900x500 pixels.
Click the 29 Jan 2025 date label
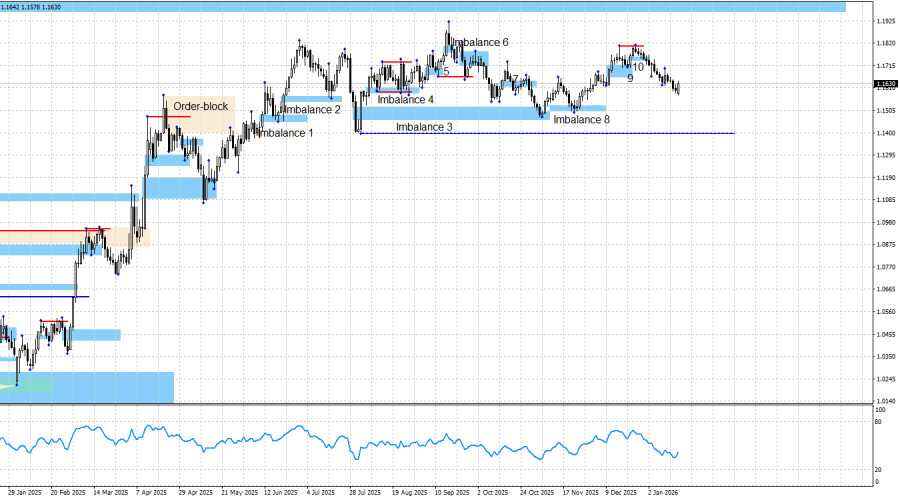(25, 493)
